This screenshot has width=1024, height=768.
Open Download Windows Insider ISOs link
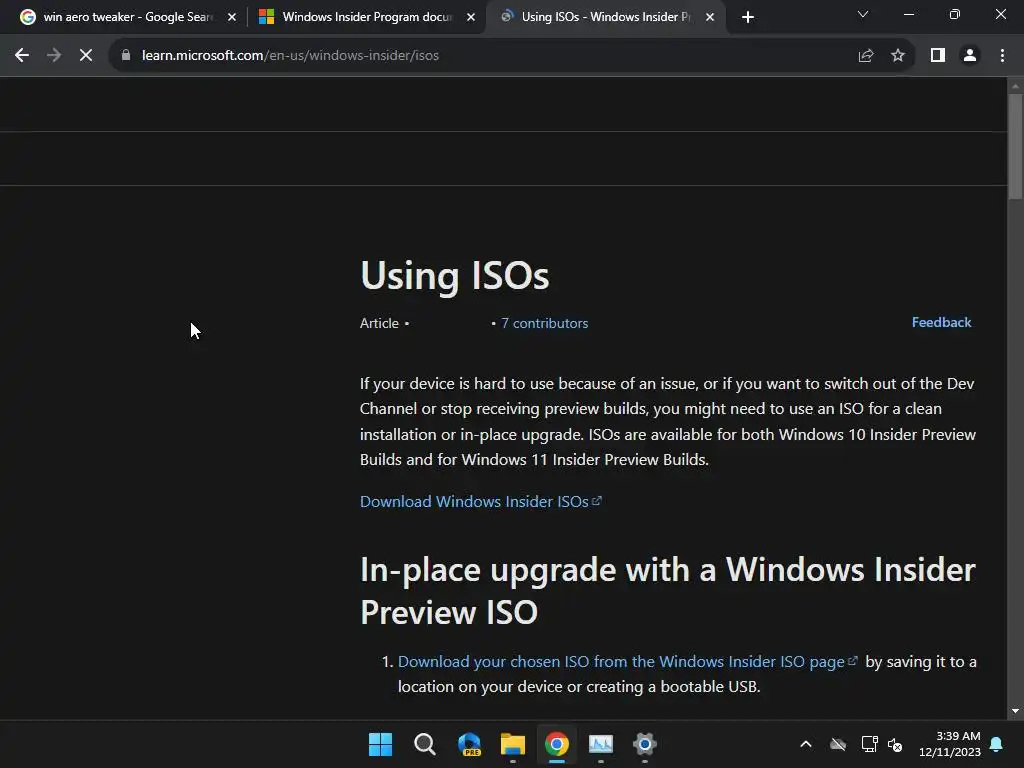tap(481, 502)
